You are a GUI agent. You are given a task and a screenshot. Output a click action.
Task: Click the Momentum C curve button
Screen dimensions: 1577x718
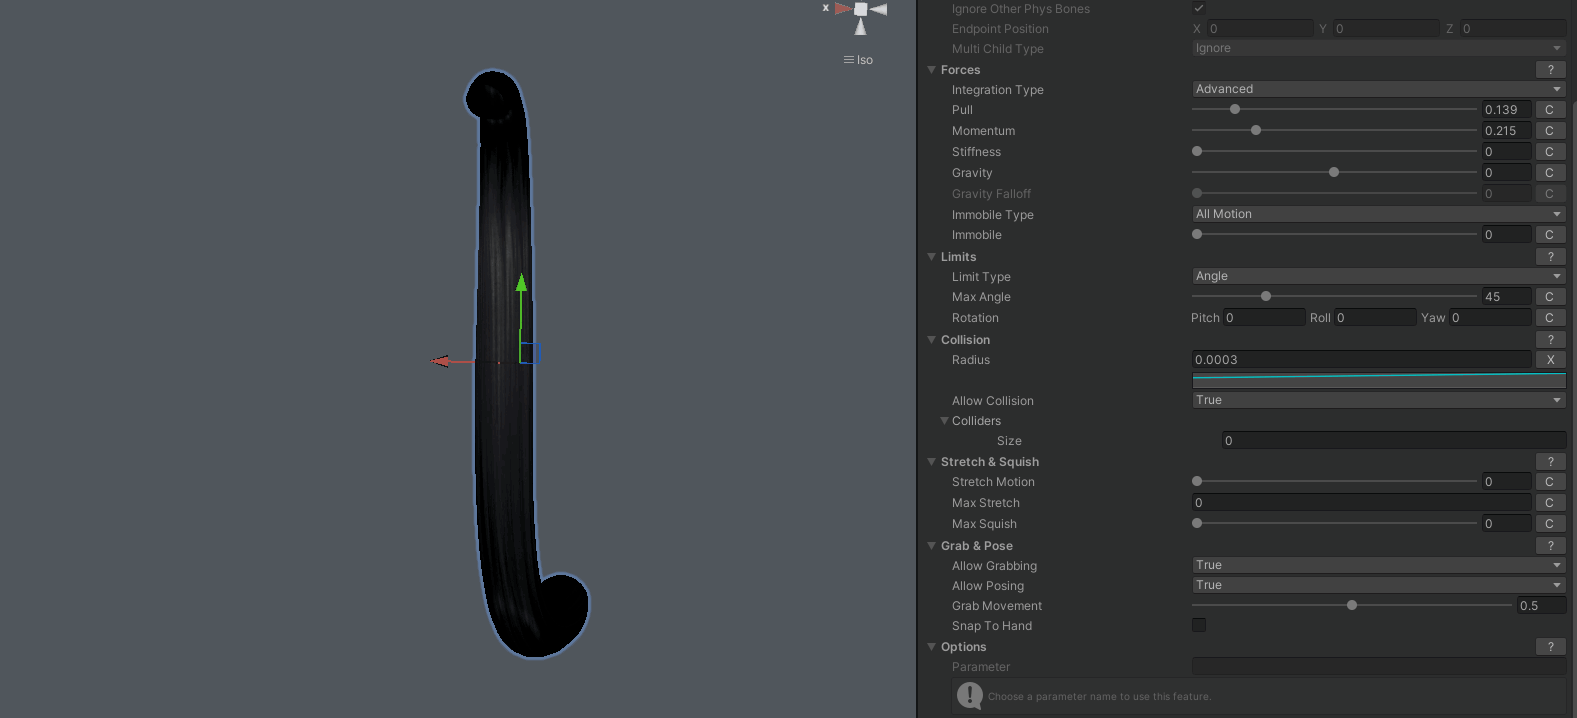pyautogui.click(x=1550, y=131)
